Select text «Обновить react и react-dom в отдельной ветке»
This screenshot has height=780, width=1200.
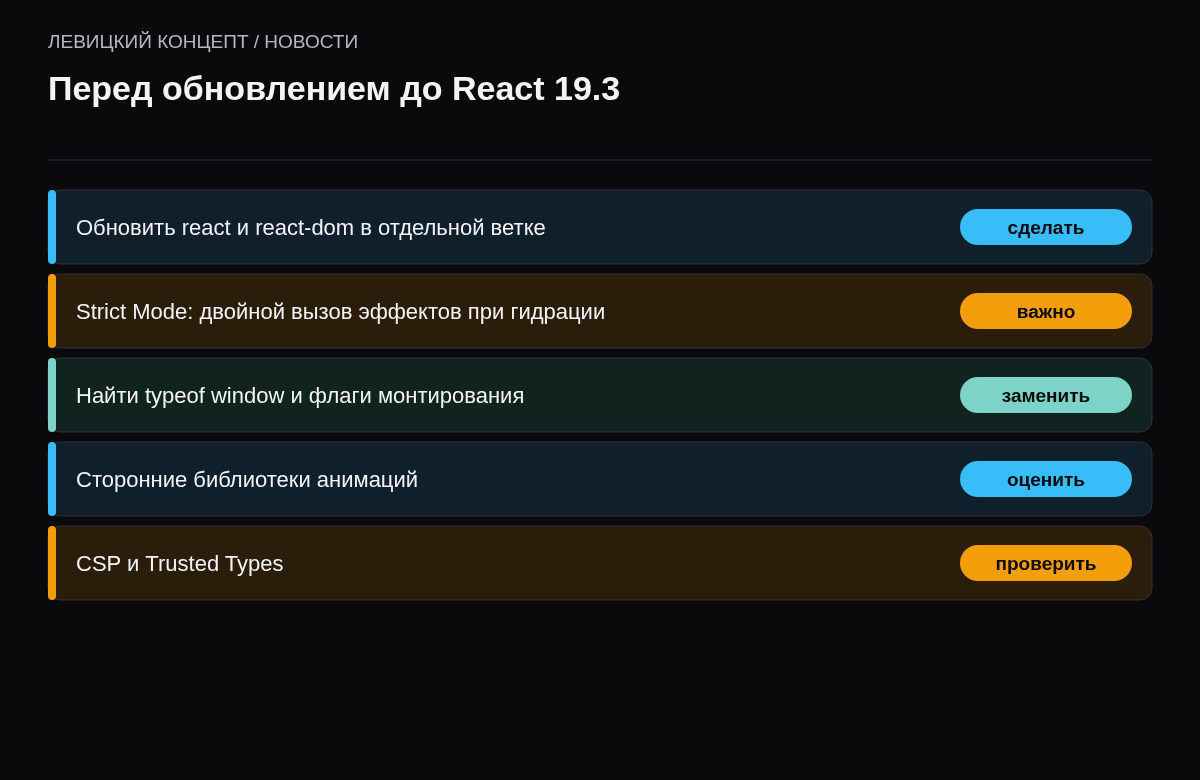(x=311, y=228)
